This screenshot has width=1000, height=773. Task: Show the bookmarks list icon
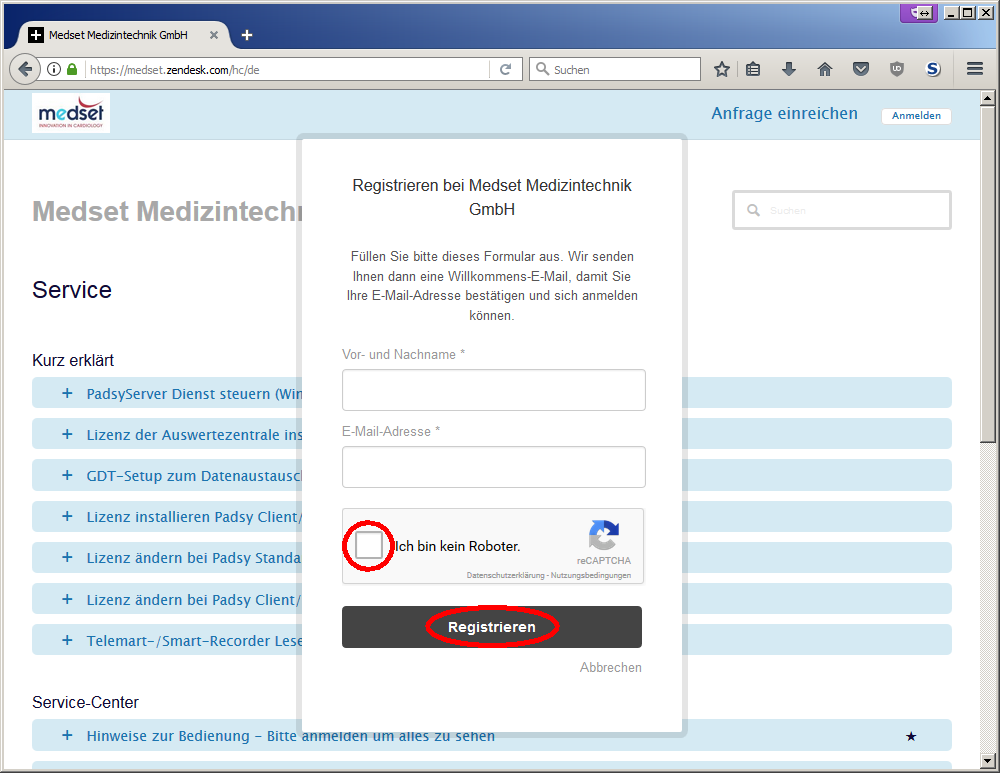(754, 69)
